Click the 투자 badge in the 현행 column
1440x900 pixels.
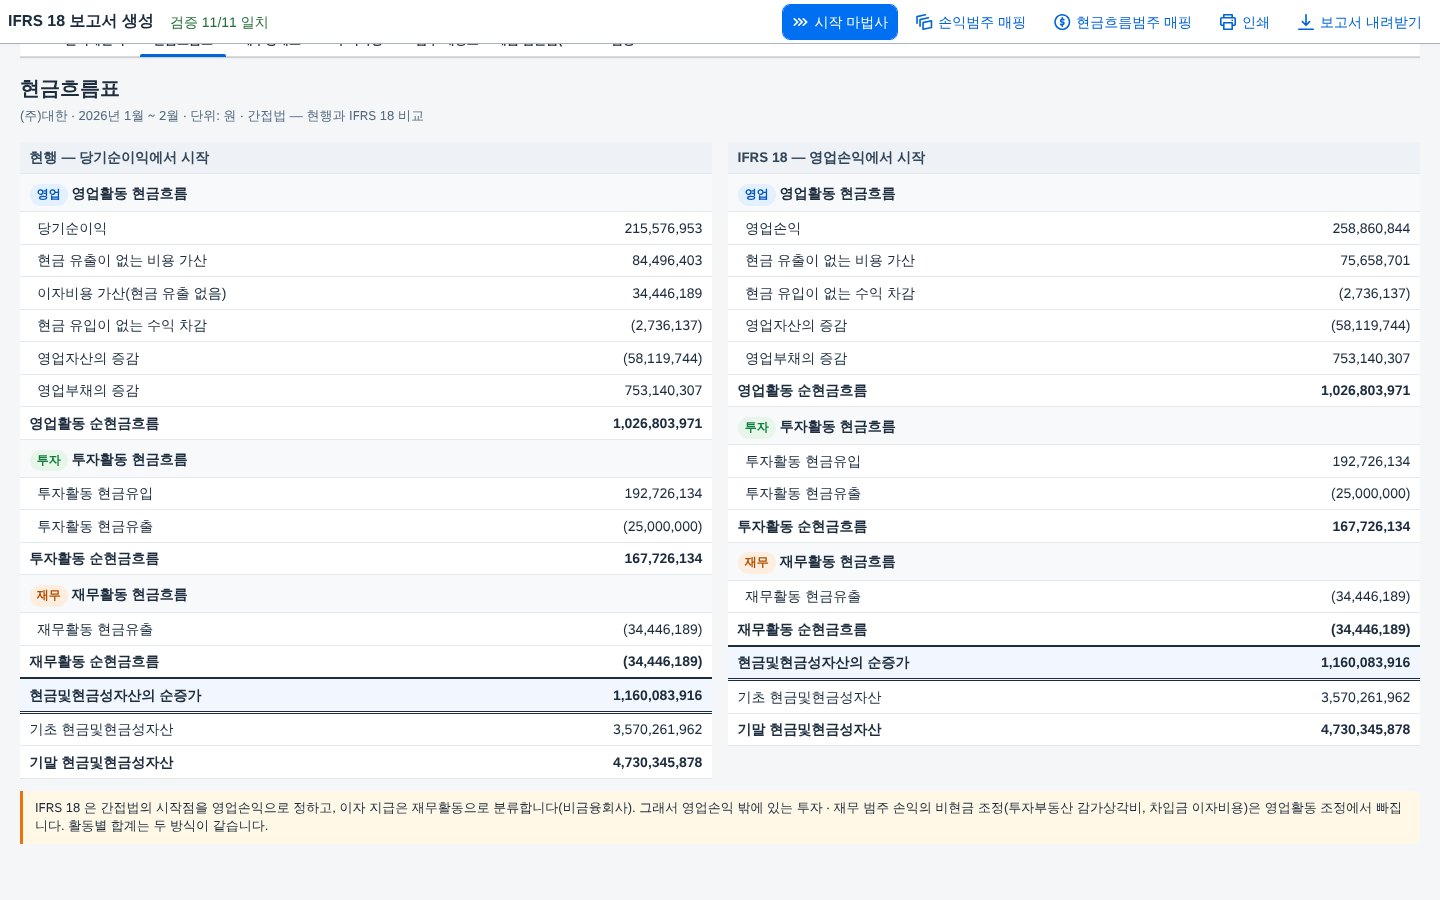[x=48, y=460]
